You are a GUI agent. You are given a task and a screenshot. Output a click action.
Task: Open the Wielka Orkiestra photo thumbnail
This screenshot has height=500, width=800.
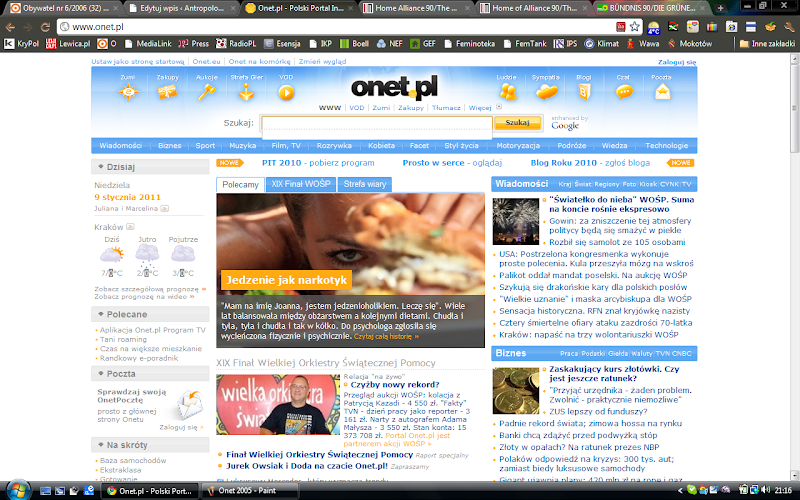(278, 404)
